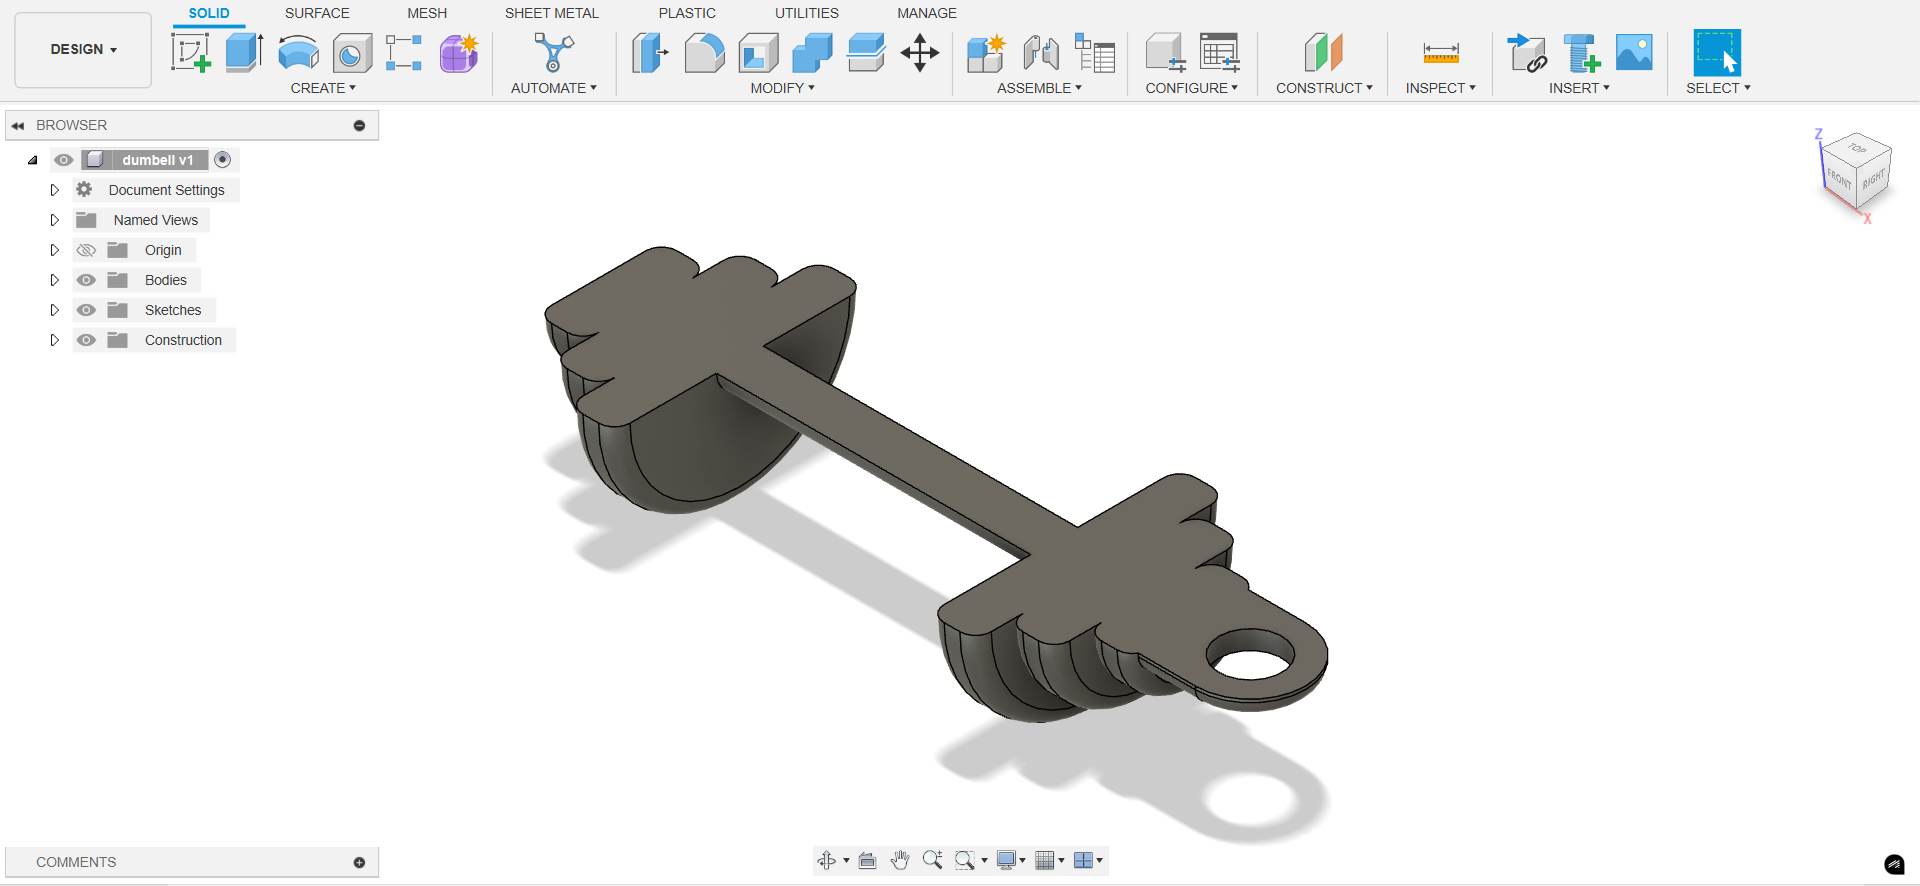Screen dimensions: 1920x886
Task: Click the Automate icon
Action: pyautogui.click(x=554, y=53)
